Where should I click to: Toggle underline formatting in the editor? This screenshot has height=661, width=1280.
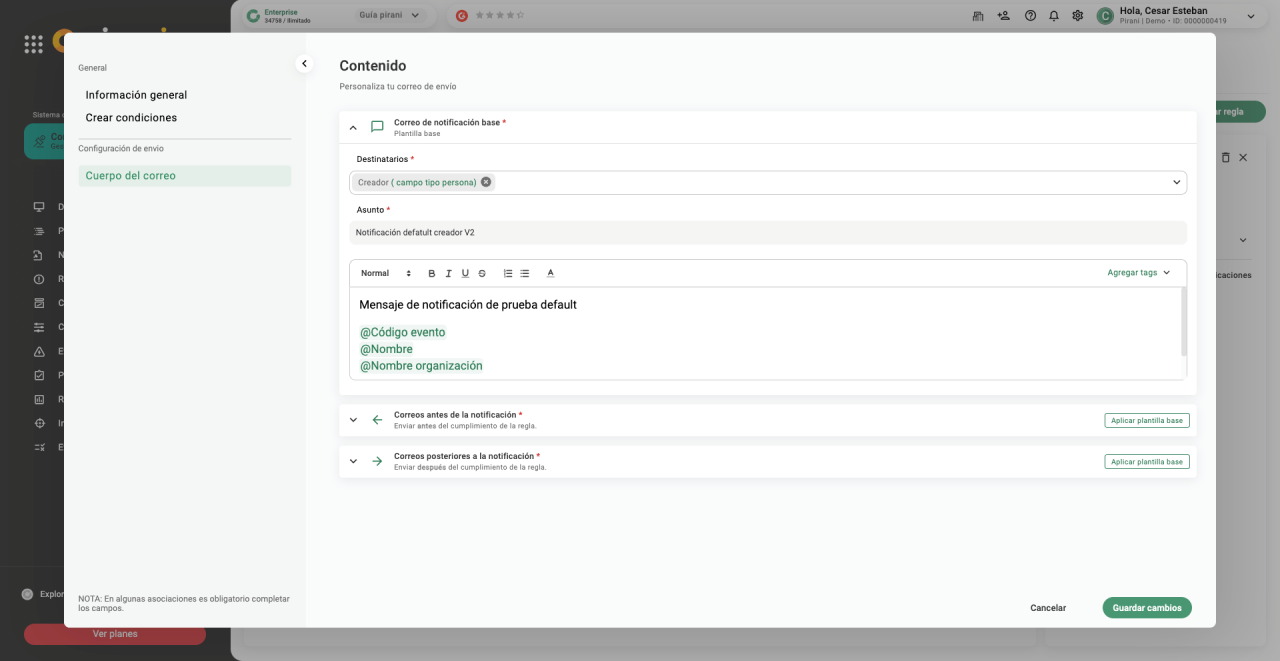point(465,273)
